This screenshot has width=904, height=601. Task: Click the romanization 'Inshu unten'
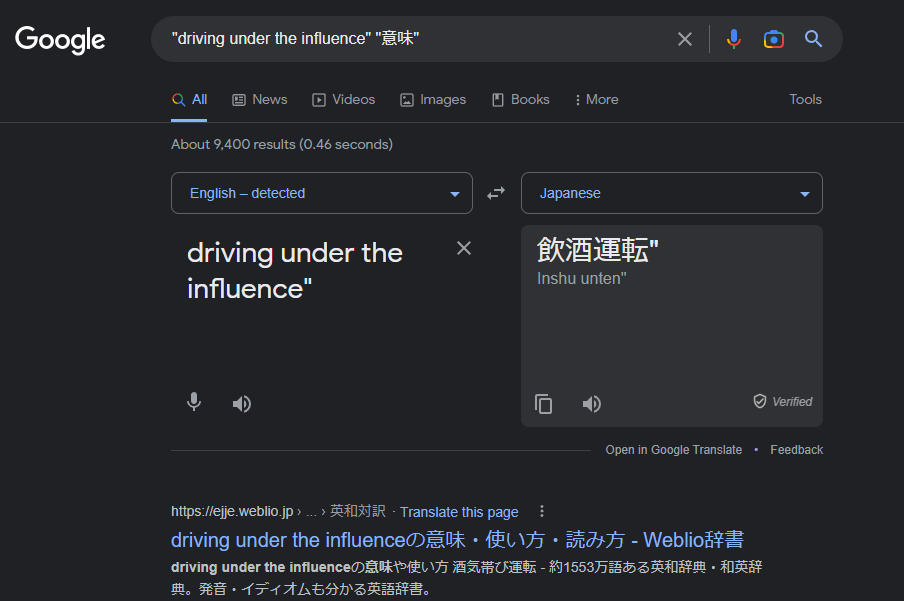581,279
